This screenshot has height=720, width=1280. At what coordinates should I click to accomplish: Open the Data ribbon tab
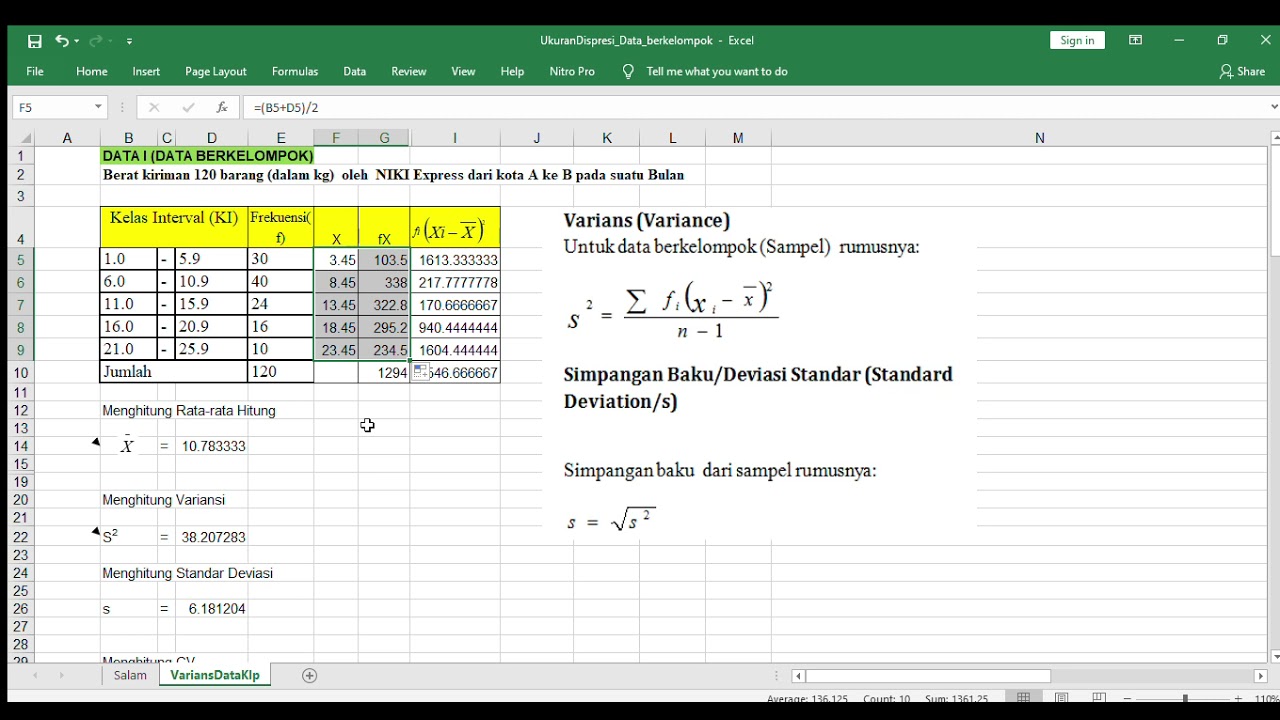point(355,71)
